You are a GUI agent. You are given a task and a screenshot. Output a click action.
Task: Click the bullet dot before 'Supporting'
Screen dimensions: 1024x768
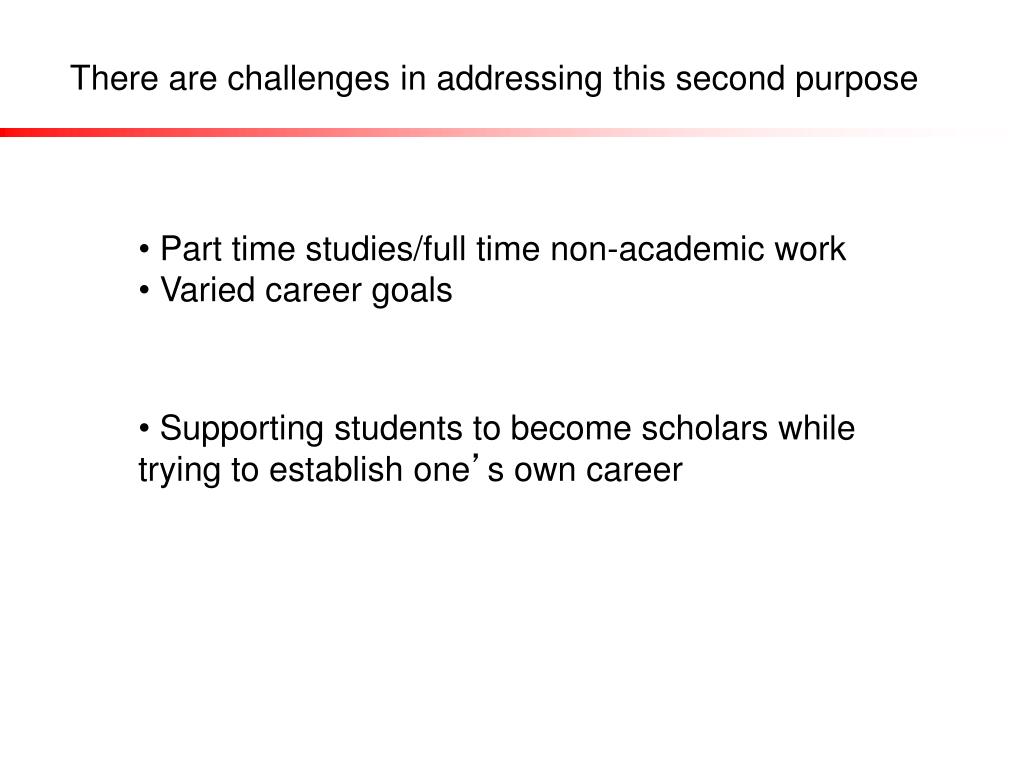[x=144, y=430]
